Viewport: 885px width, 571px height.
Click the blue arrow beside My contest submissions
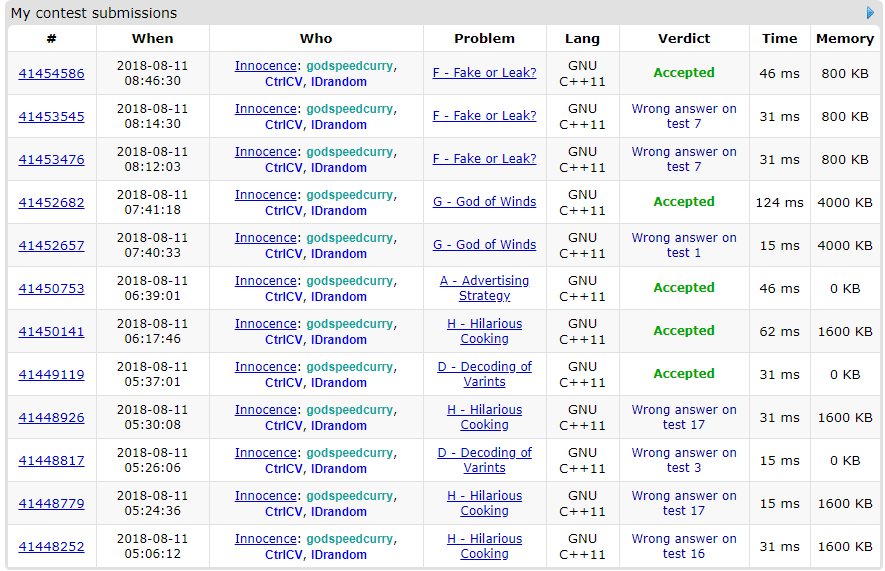(x=870, y=13)
